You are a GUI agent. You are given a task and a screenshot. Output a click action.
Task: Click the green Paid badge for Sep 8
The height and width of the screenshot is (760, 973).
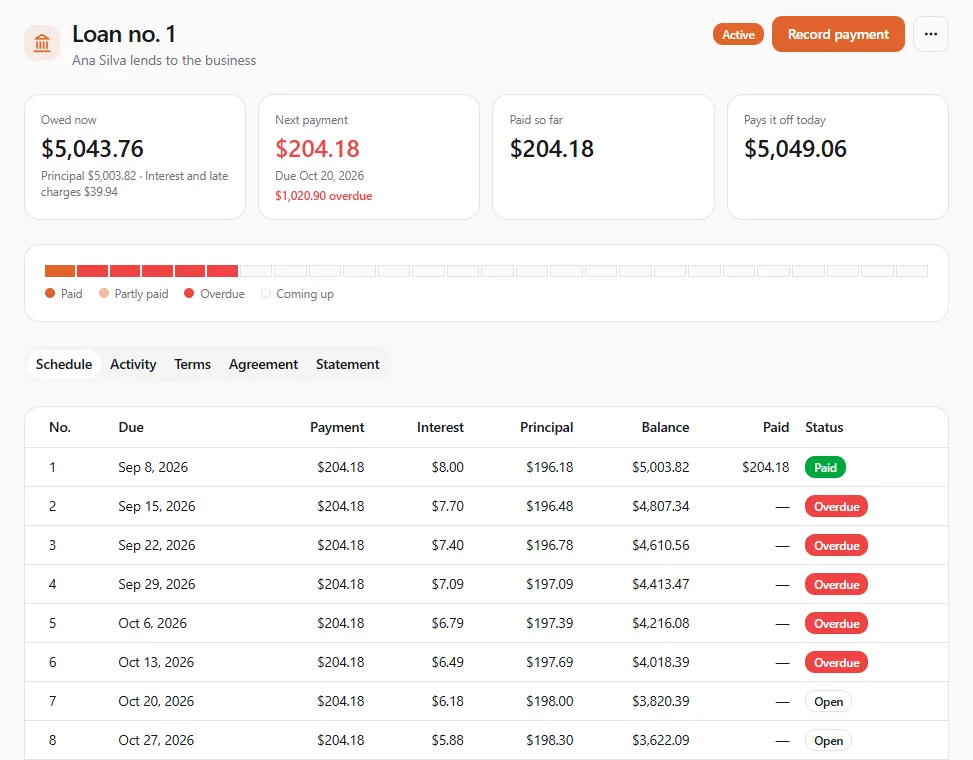(825, 467)
